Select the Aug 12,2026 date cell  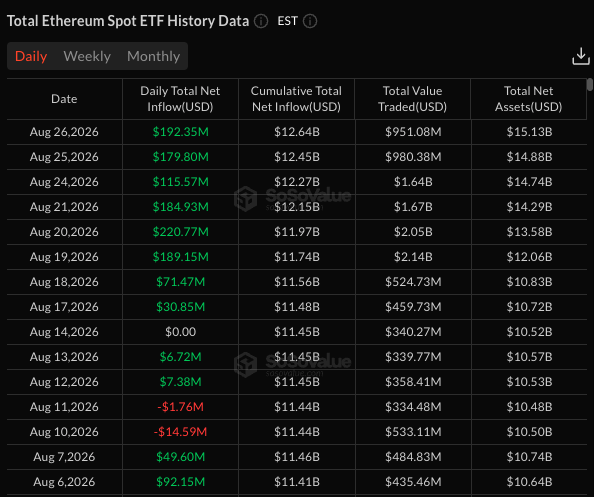point(64,382)
